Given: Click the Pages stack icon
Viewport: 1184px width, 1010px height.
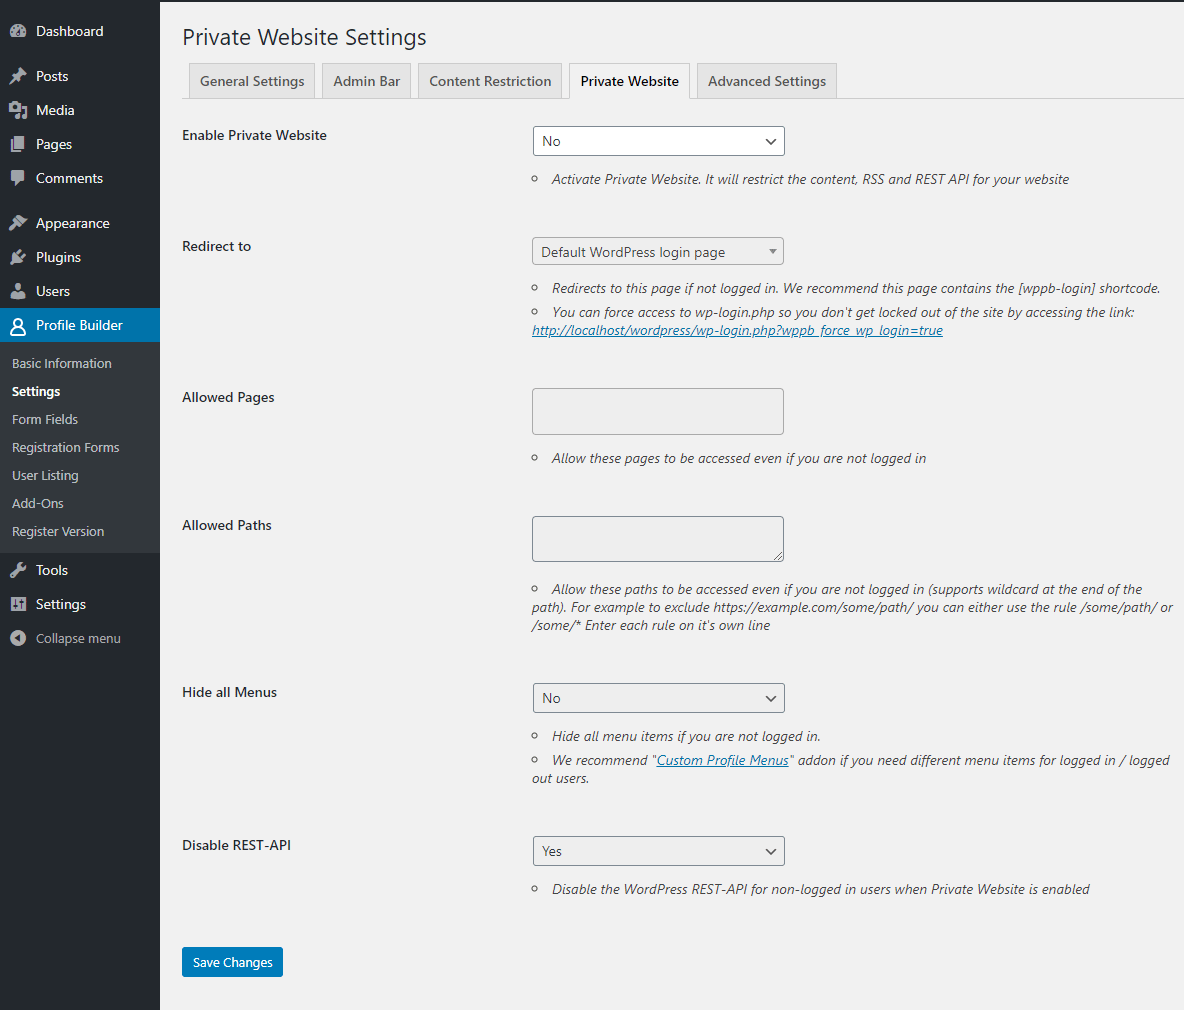Looking at the screenshot, I should point(18,144).
